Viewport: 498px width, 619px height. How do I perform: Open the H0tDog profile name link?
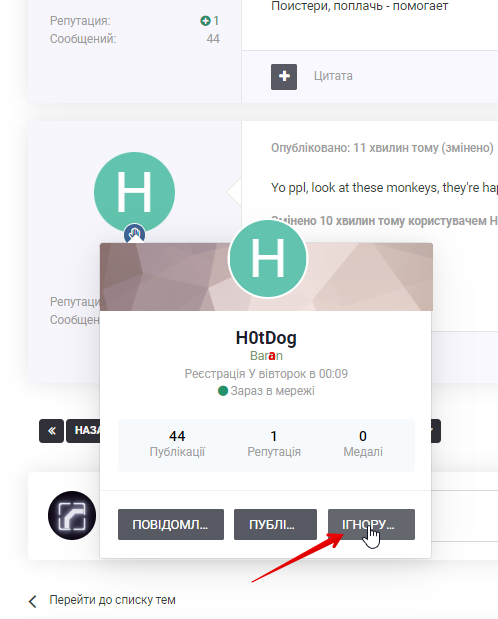pyautogui.click(x=266, y=338)
